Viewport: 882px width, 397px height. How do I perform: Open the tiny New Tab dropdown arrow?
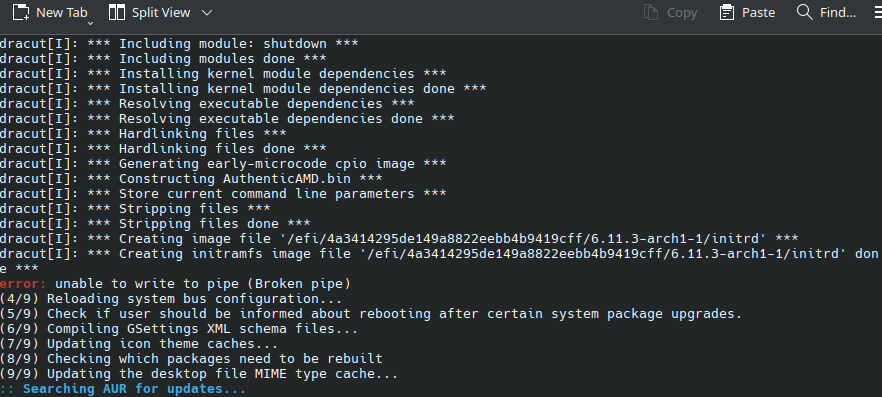[x=90, y=24]
